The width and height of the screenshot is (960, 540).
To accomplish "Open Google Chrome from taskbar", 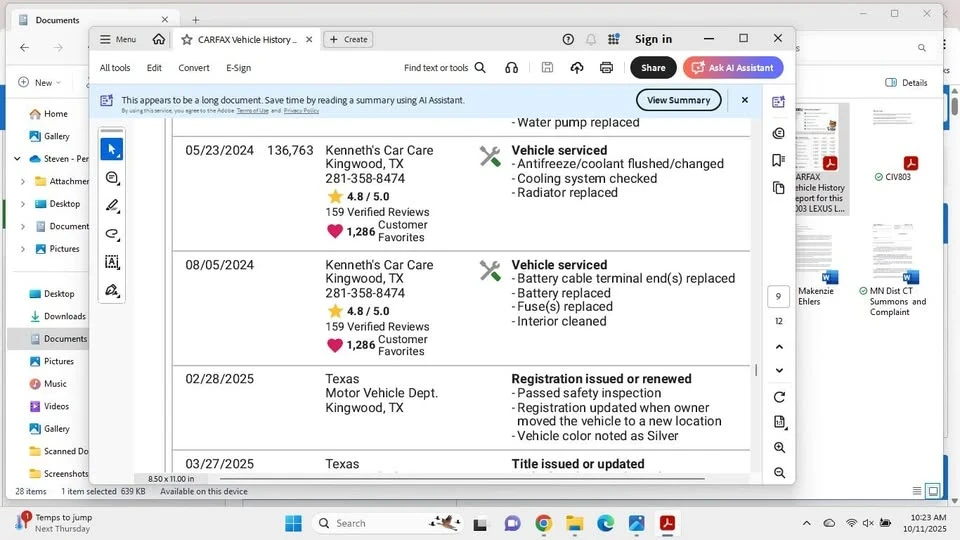I will point(543,523).
